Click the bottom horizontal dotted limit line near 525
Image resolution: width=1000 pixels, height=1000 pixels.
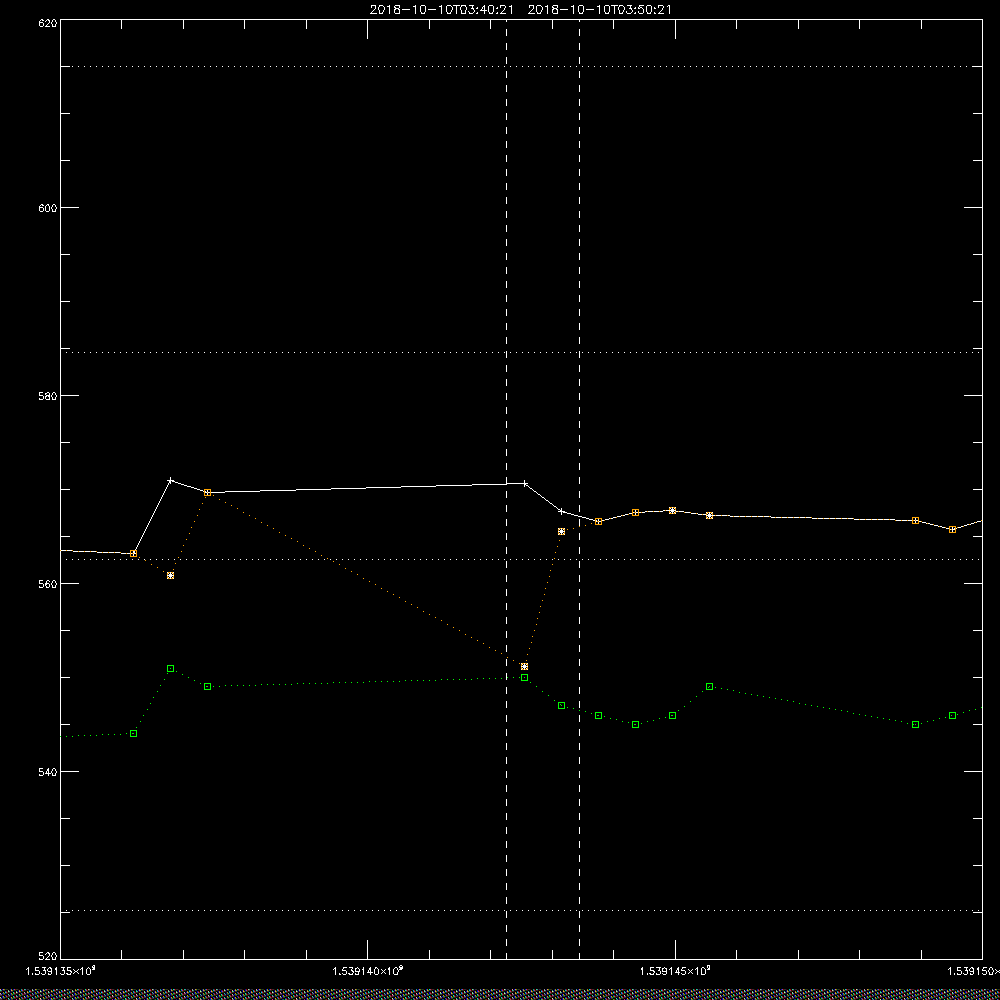click(x=521, y=911)
